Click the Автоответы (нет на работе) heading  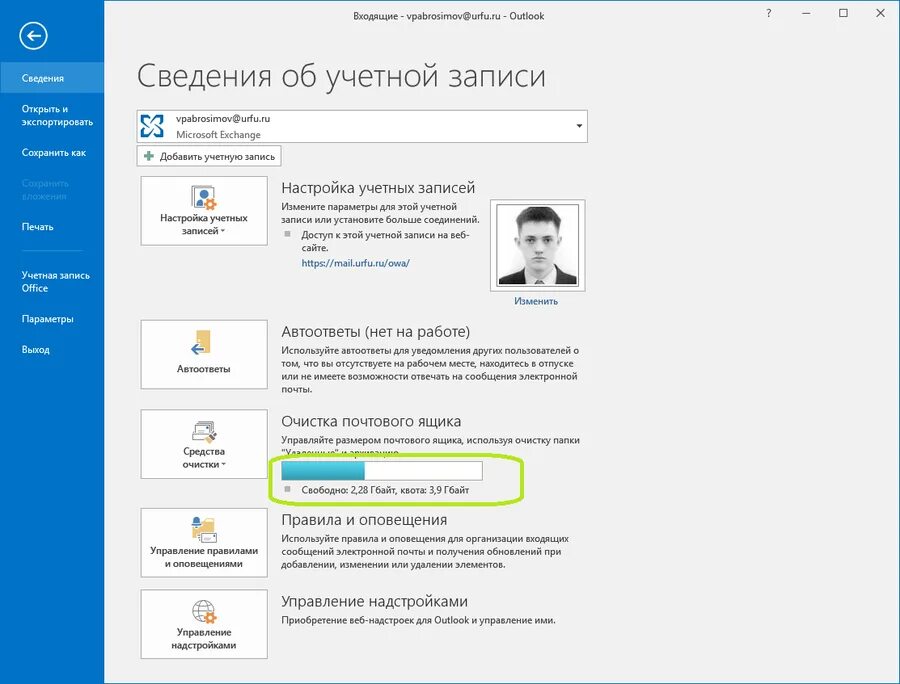point(375,332)
